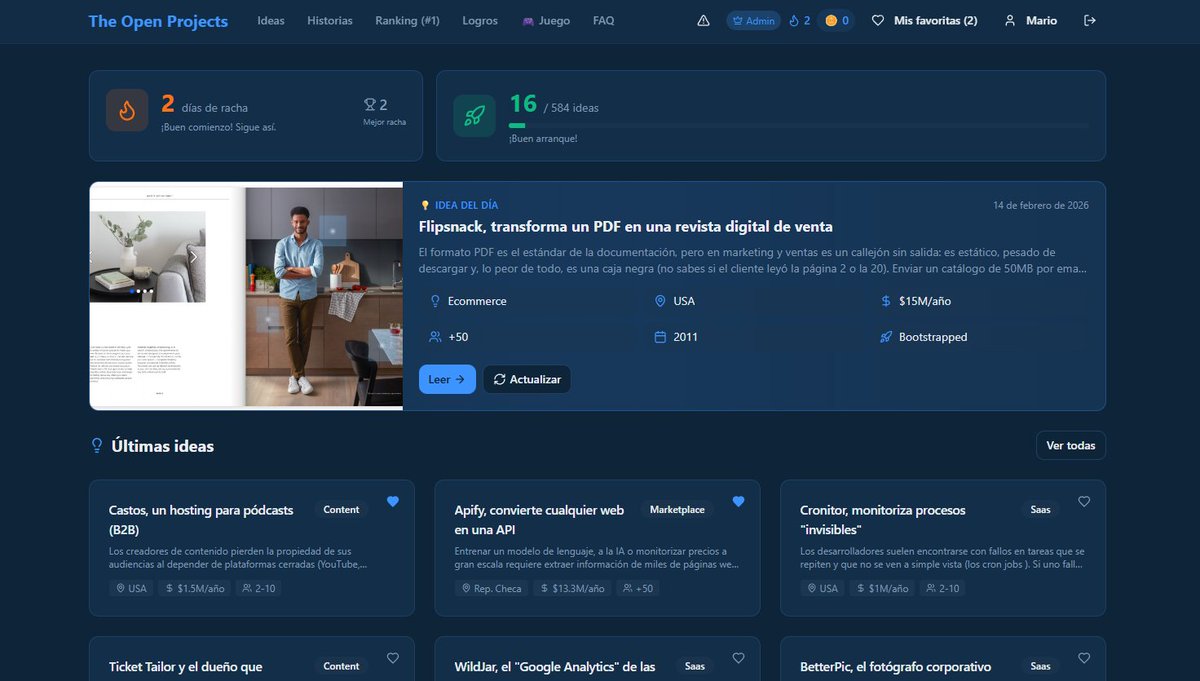Click the USA location chip on the Cronitor card
Image resolution: width=1200 pixels, height=681 pixels.
point(823,589)
